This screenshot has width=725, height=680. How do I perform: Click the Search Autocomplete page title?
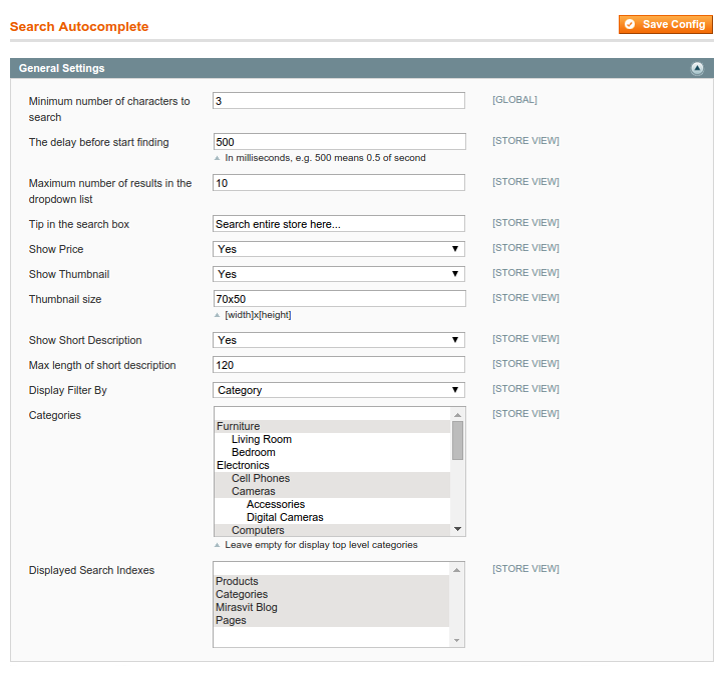point(79,26)
